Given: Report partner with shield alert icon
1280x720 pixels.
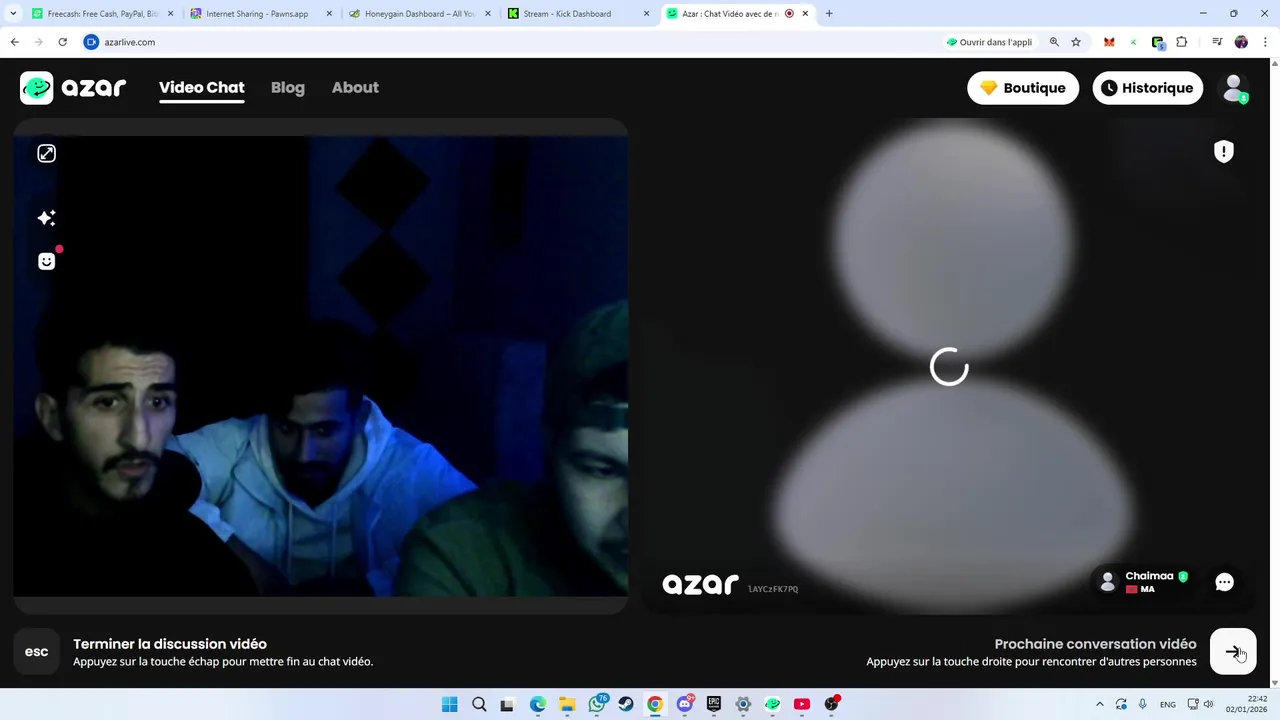Looking at the screenshot, I should pyautogui.click(x=1223, y=151).
